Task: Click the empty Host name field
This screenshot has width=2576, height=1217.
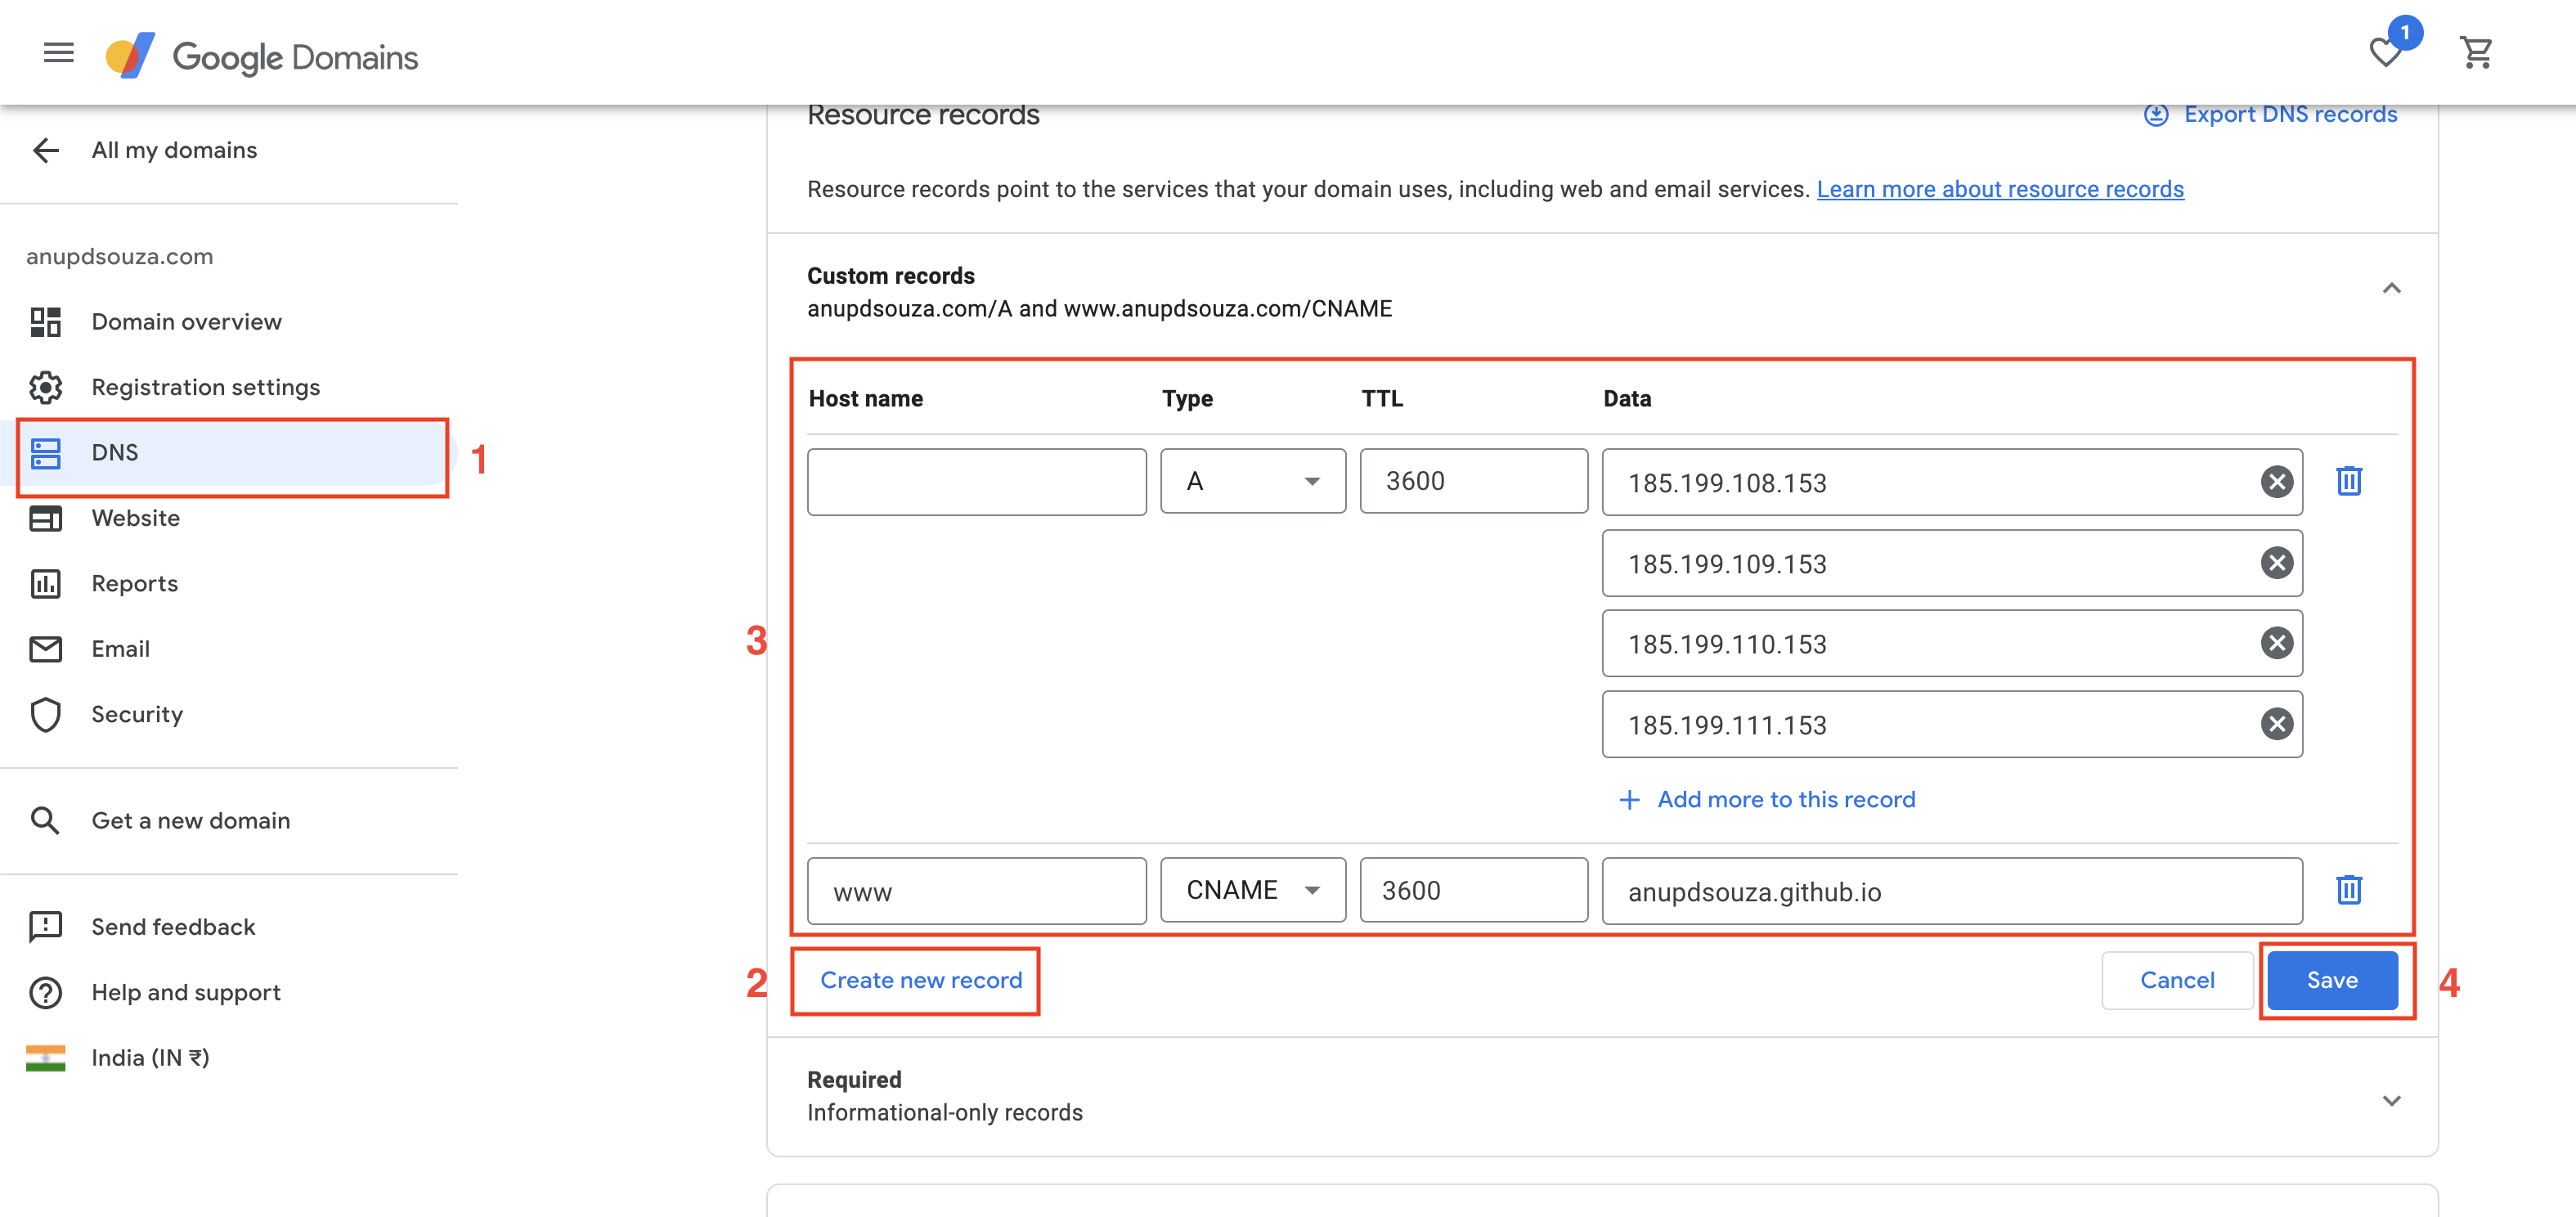Action: 976,482
